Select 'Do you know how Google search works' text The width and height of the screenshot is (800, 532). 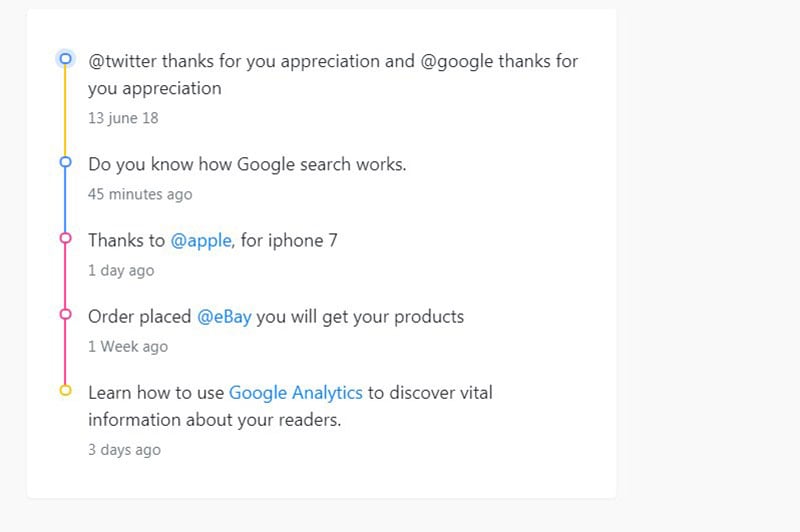point(247,164)
